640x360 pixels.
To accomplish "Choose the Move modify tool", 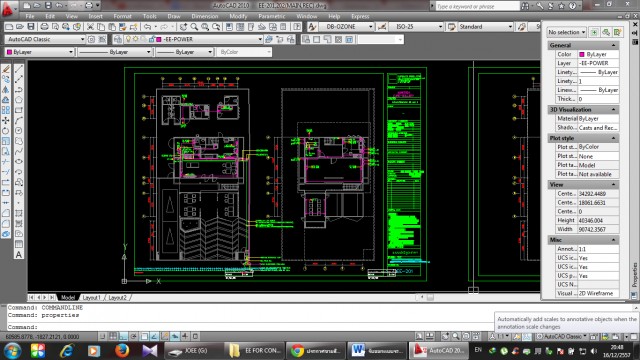I will pos(6,120).
